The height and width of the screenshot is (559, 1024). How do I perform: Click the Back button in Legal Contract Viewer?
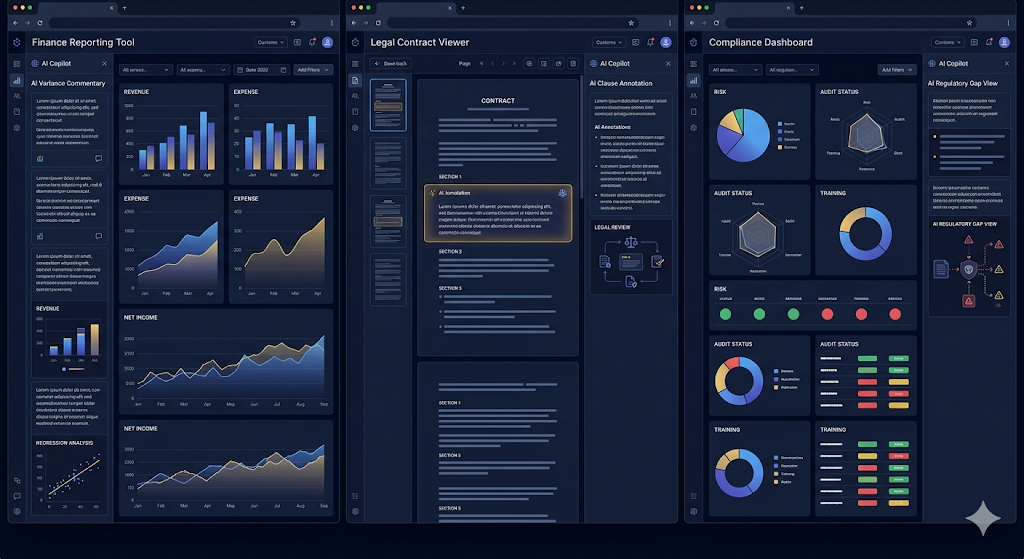(x=391, y=64)
